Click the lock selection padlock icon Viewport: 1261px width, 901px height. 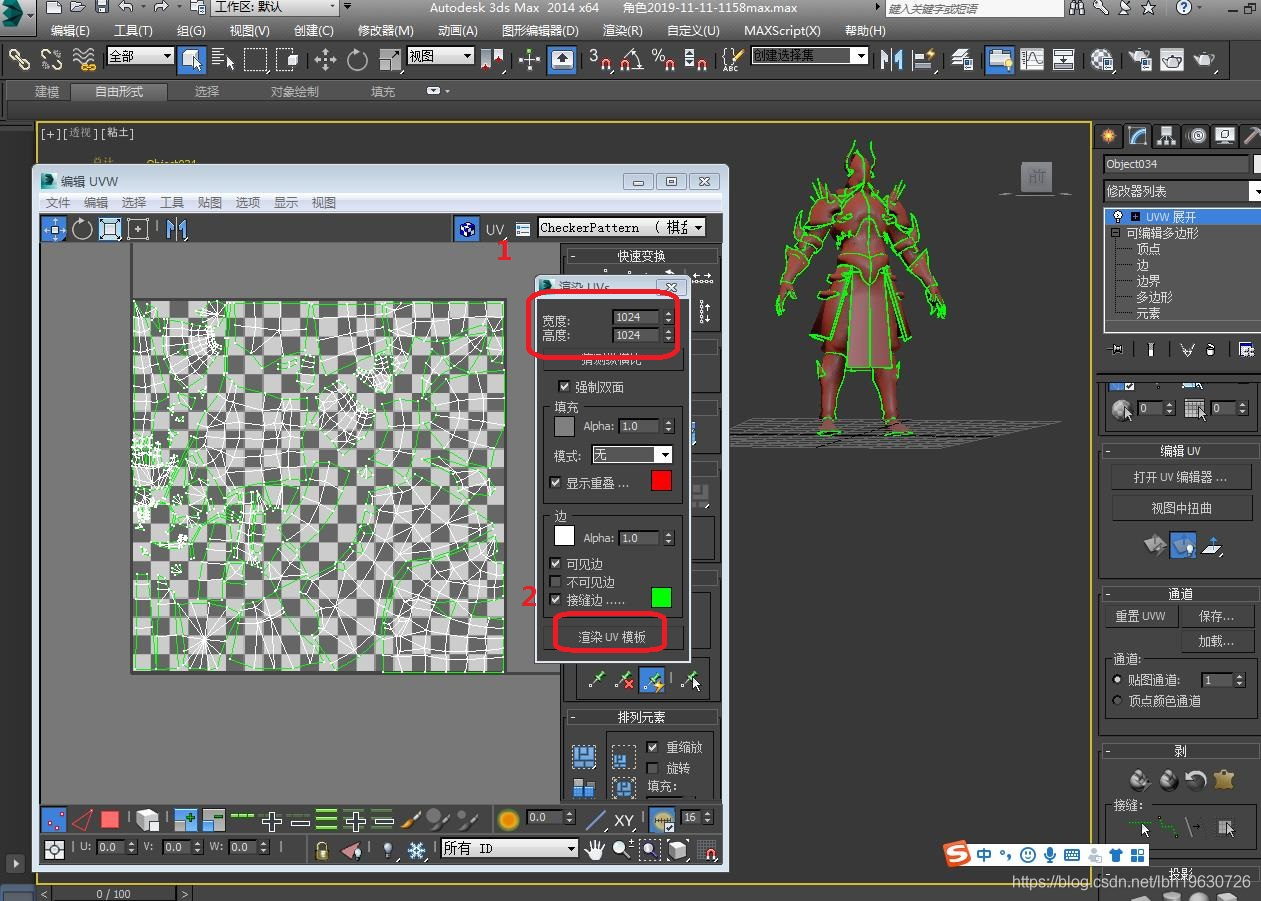(x=321, y=849)
